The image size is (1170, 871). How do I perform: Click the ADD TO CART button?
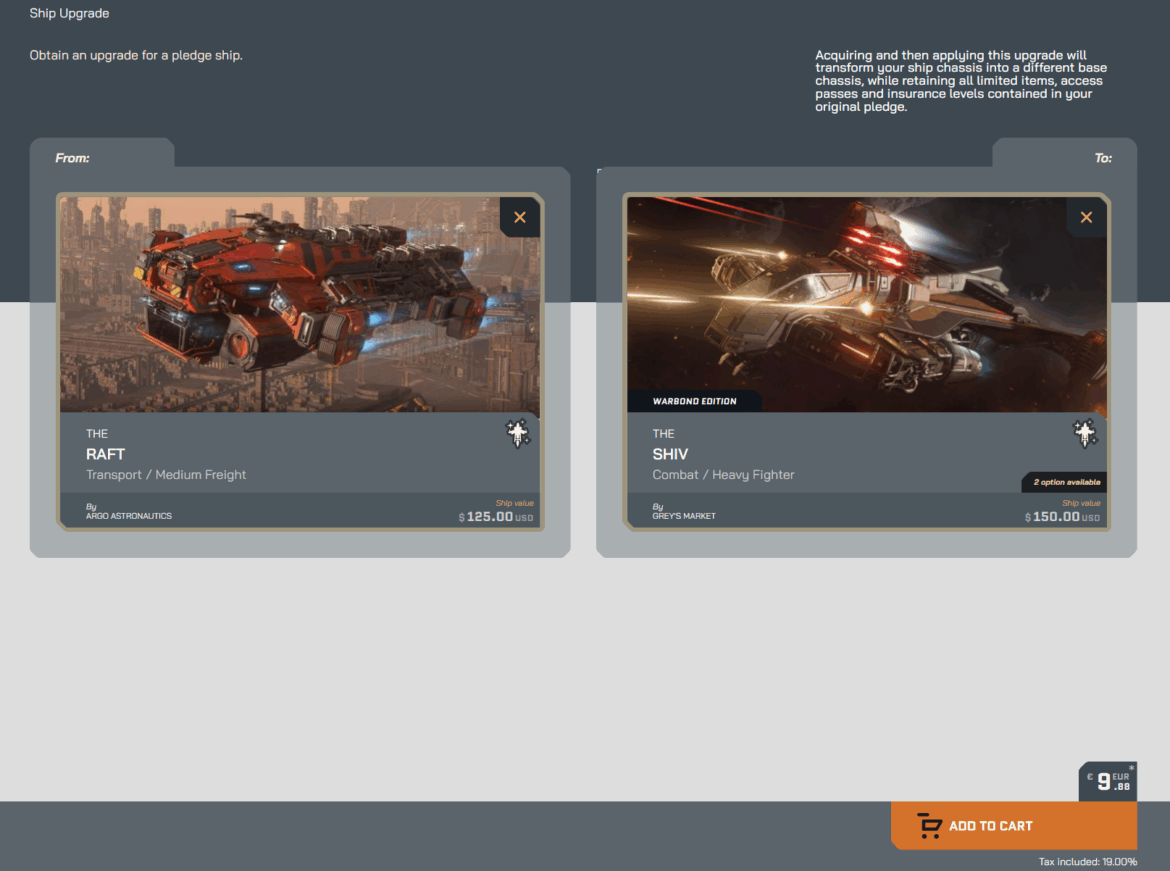1013,825
